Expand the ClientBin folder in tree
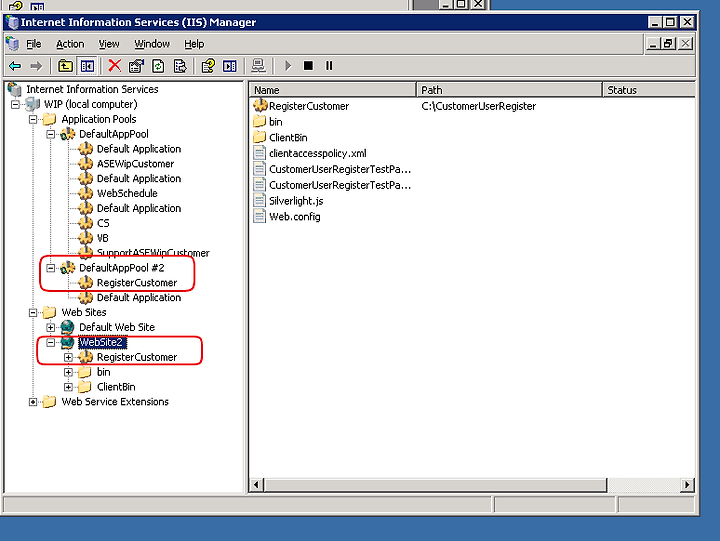 tap(68, 387)
